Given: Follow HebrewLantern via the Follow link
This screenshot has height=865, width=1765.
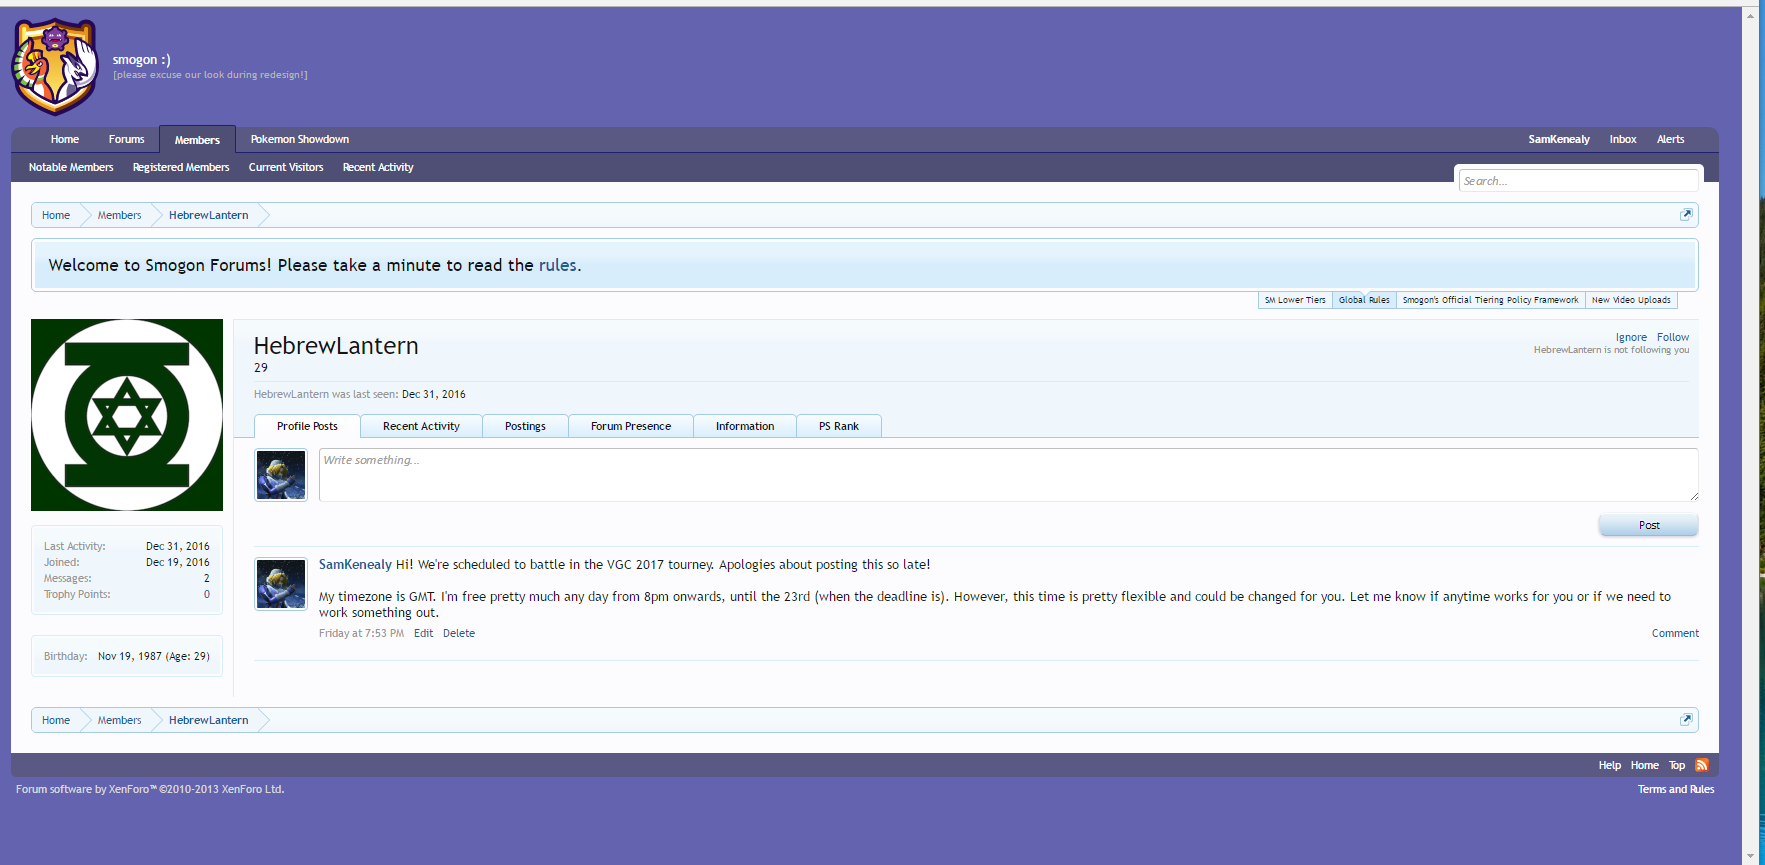Looking at the screenshot, I should click(1672, 337).
